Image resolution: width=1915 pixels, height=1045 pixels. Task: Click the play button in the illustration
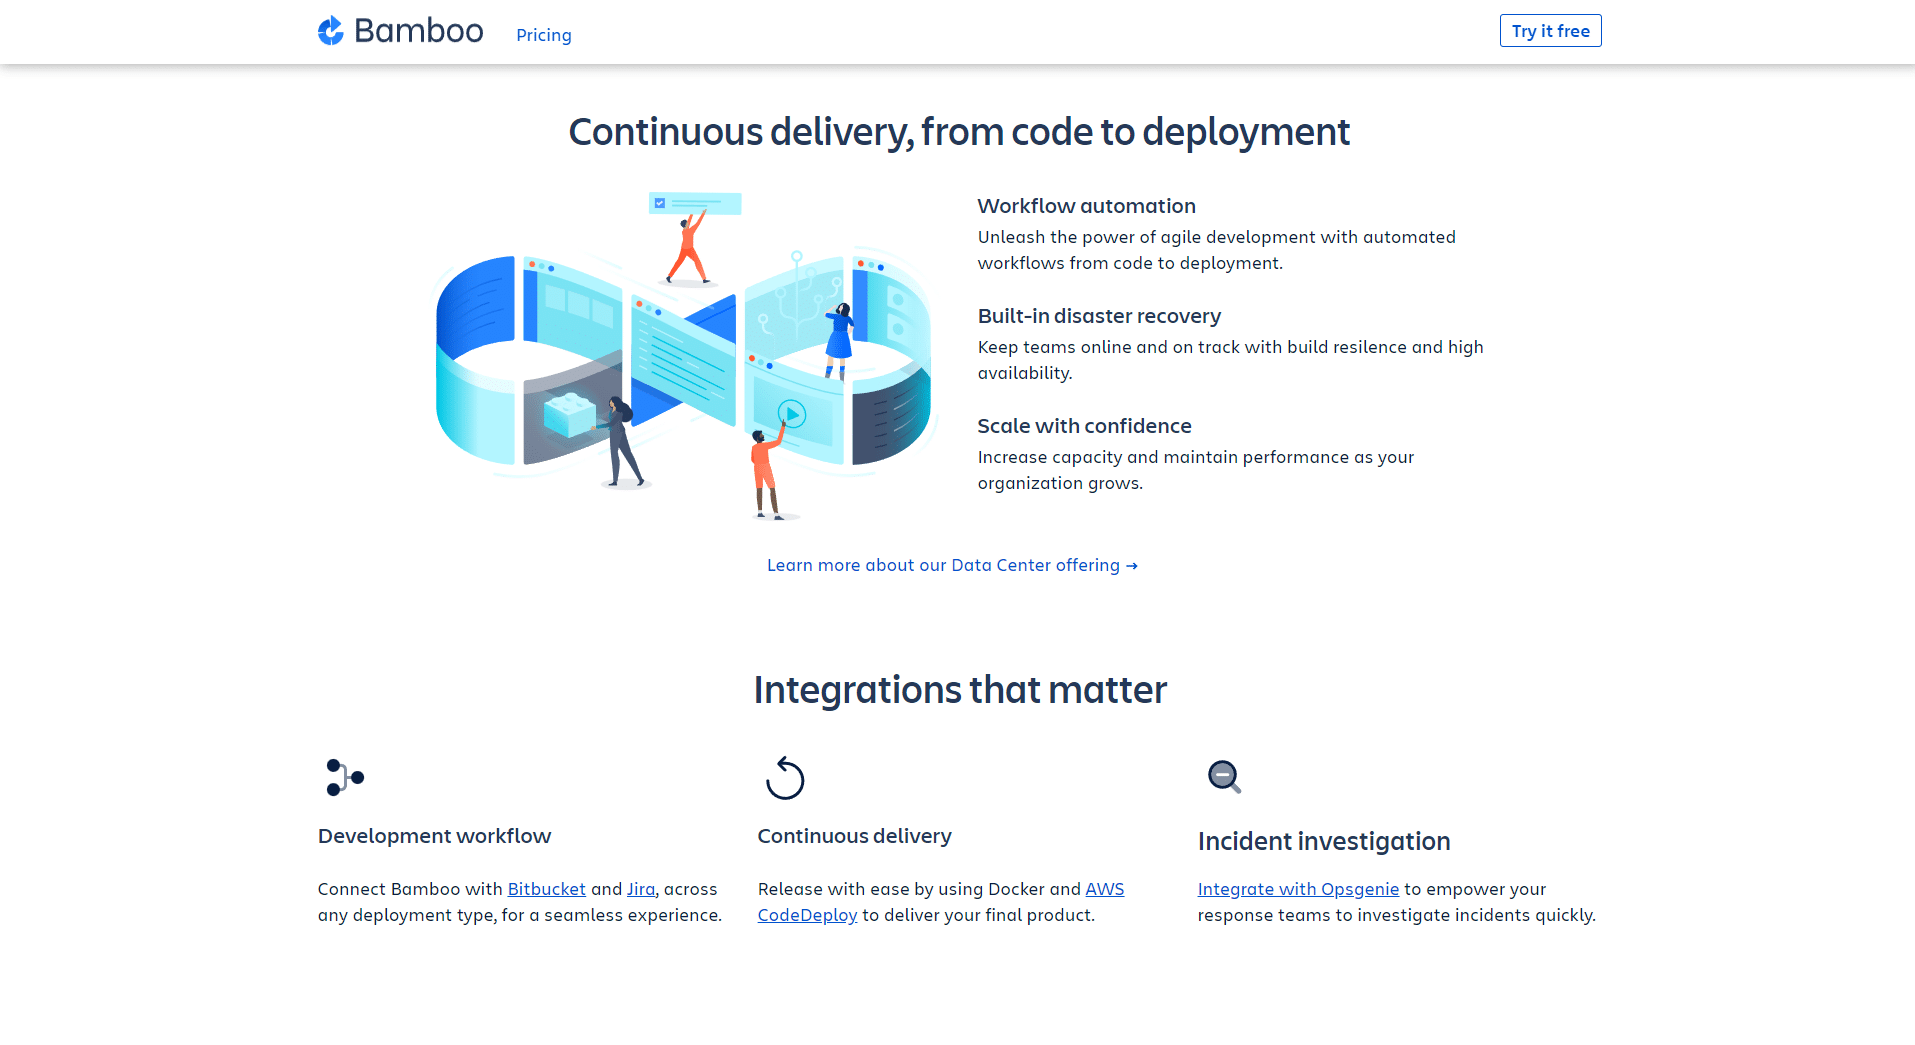[x=791, y=413]
